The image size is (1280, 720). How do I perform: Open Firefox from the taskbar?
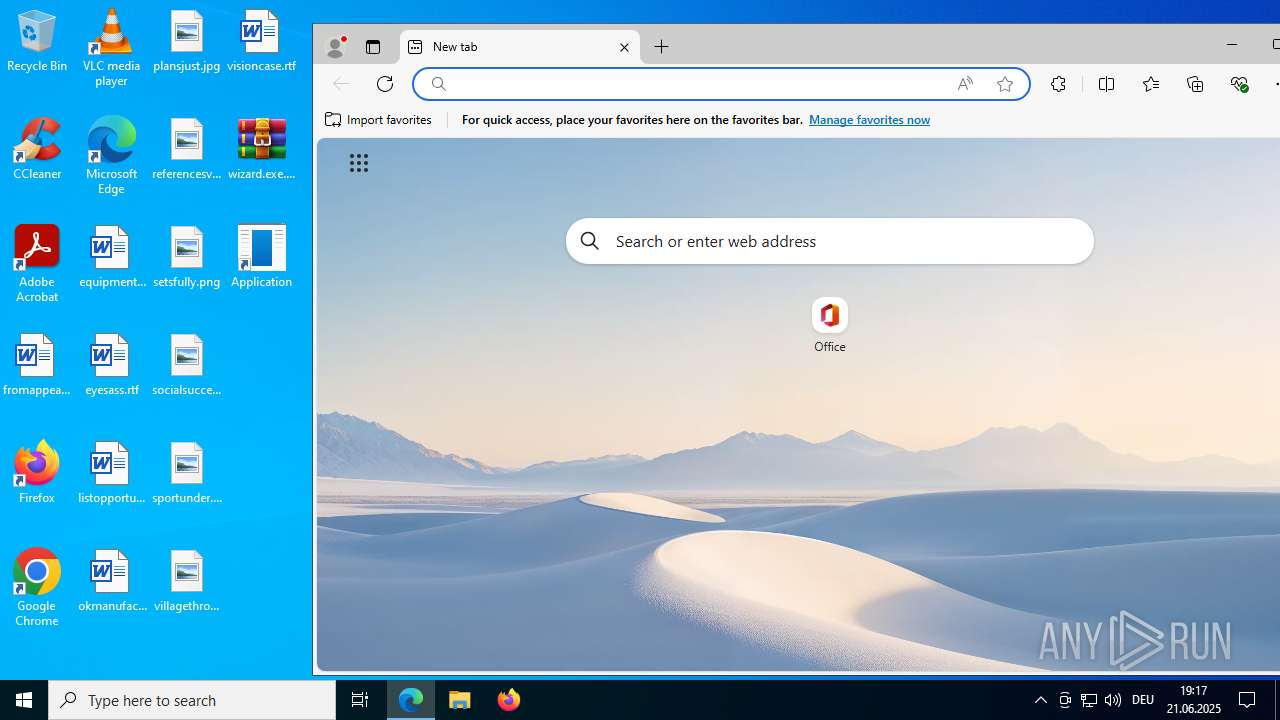point(508,700)
